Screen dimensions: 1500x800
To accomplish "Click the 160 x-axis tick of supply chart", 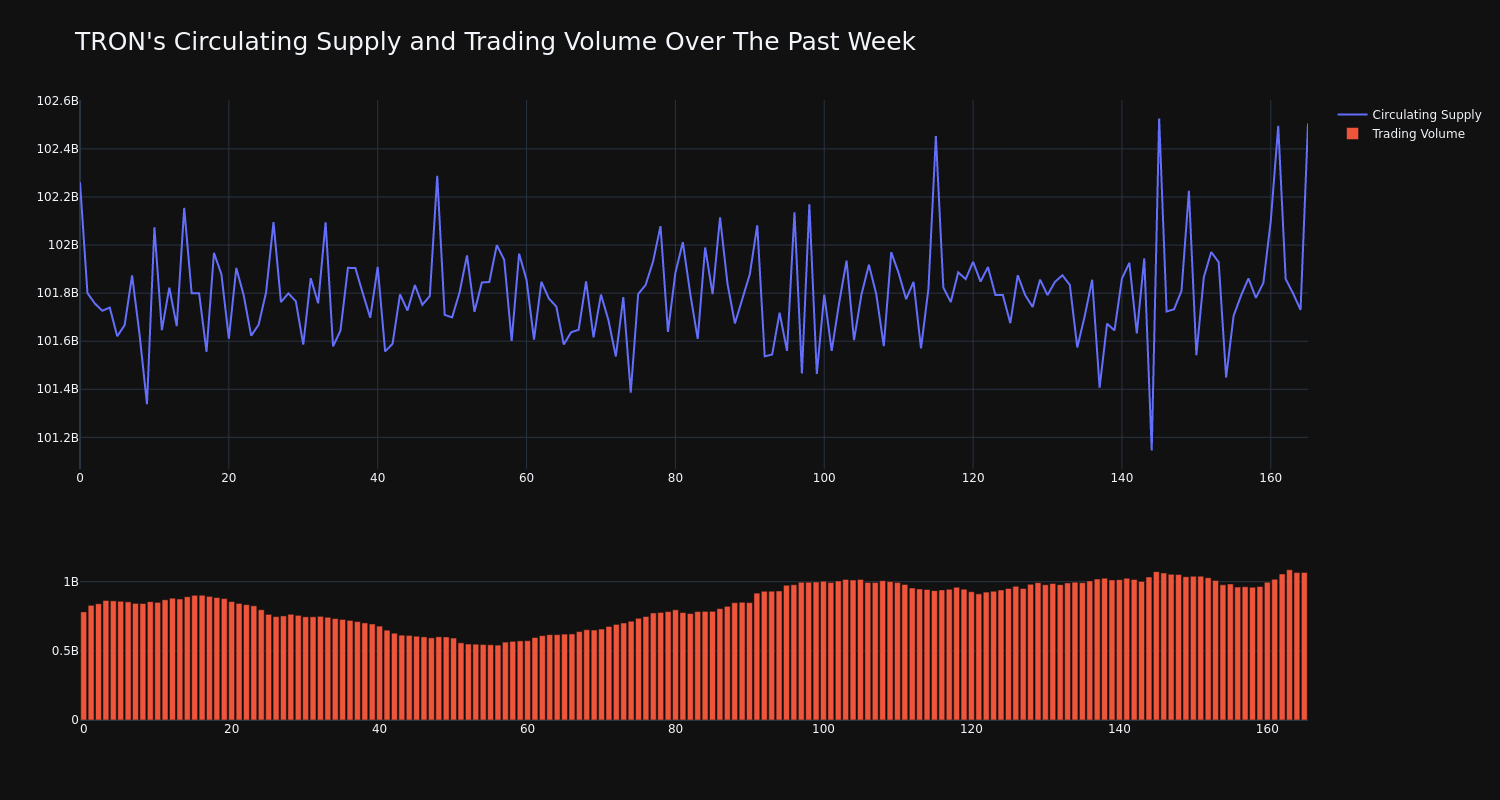I will pyautogui.click(x=1271, y=478).
